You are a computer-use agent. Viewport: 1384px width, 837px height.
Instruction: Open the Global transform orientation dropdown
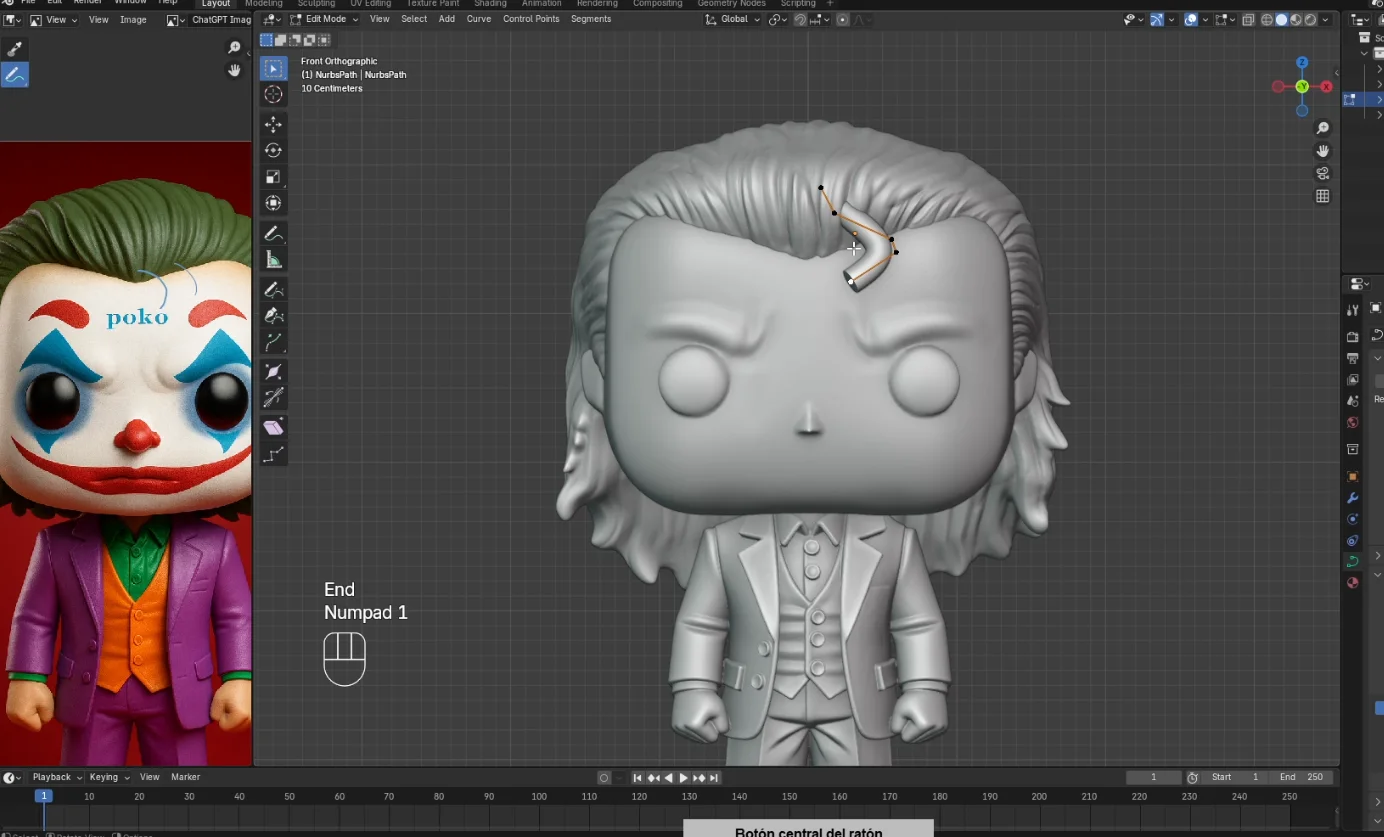click(731, 19)
